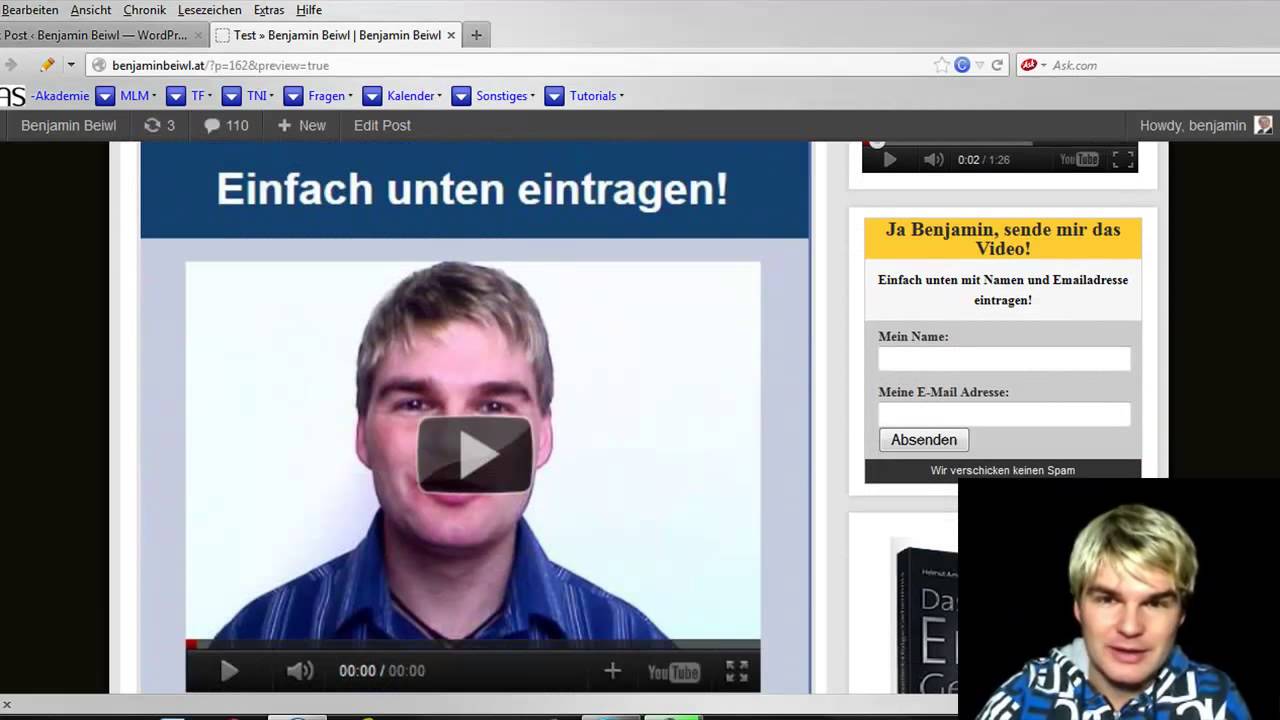This screenshot has height=720, width=1280.
Task: Open the Ansicht menu
Action: [91, 10]
